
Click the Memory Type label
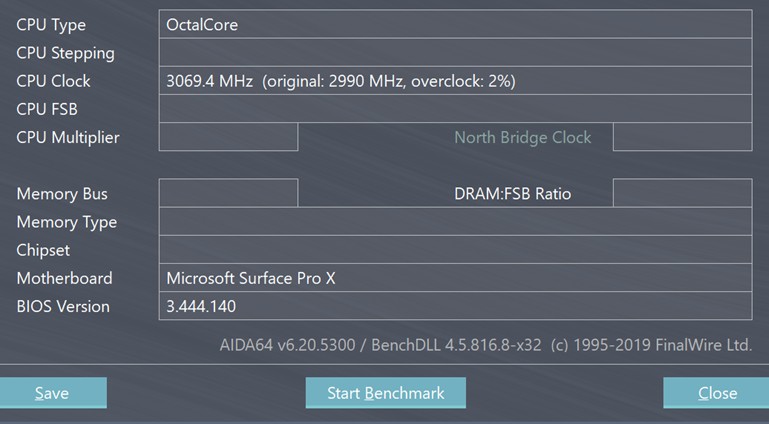[67, 222]
